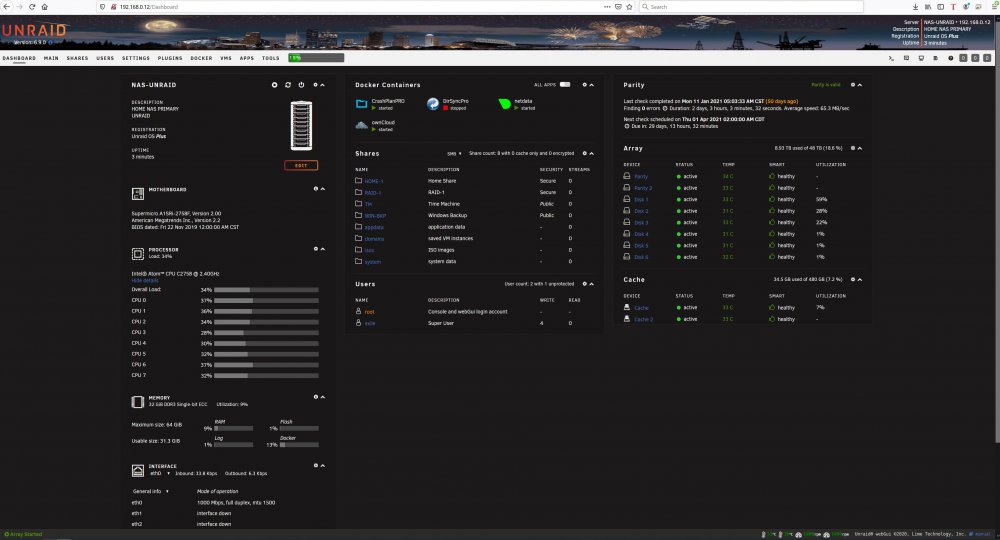1000x540 pixels.
Task: Click the netdata container icon
Action: coord(504,104)
